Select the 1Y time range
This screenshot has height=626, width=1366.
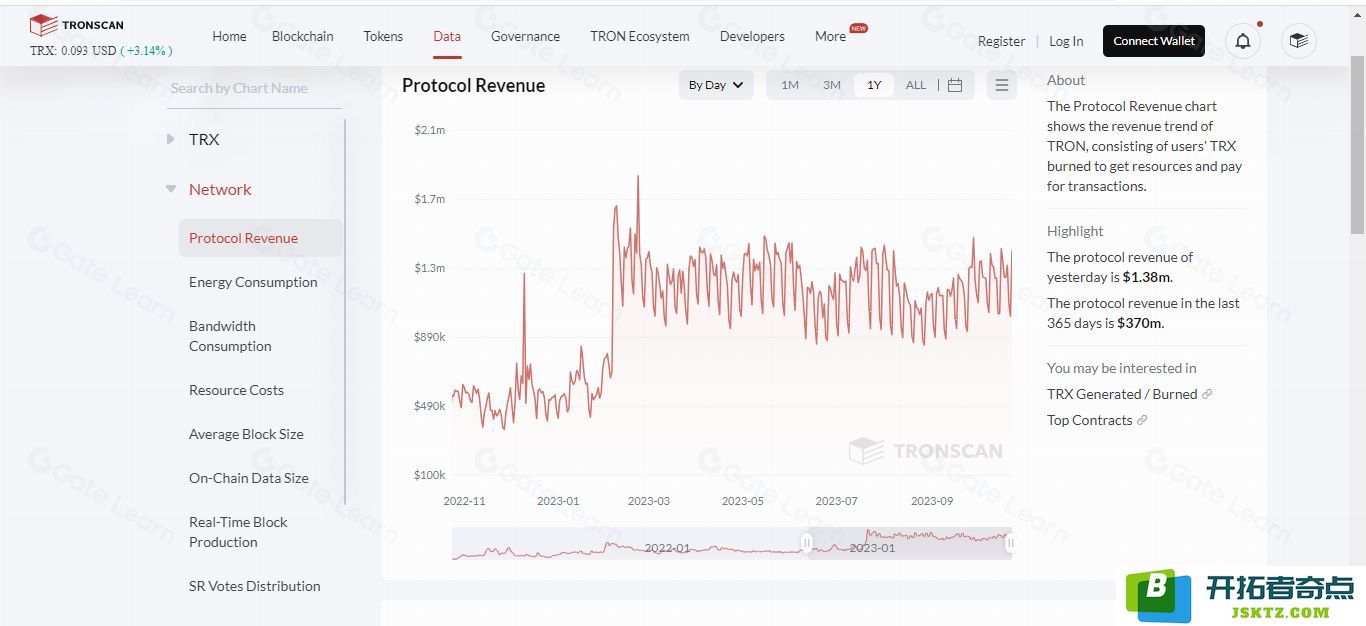tap(874, 85)
